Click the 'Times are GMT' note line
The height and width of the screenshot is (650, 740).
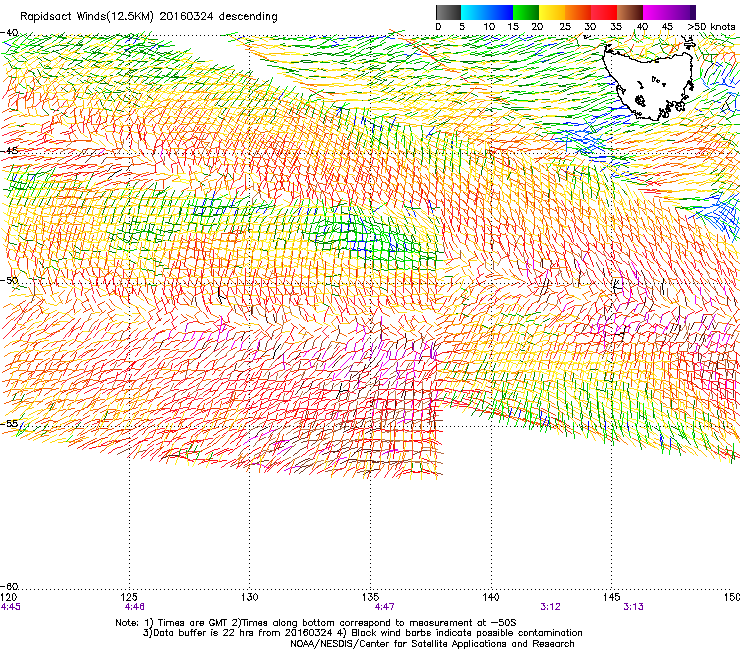coord(316,623)
